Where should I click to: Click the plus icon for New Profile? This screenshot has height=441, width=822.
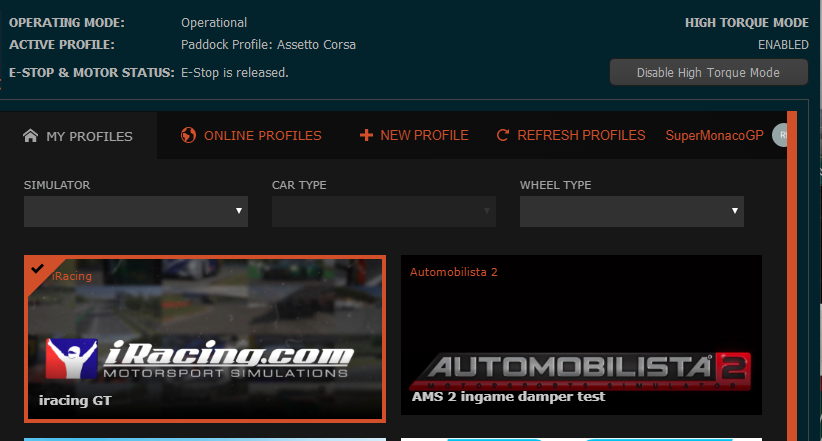pos(366,135)
